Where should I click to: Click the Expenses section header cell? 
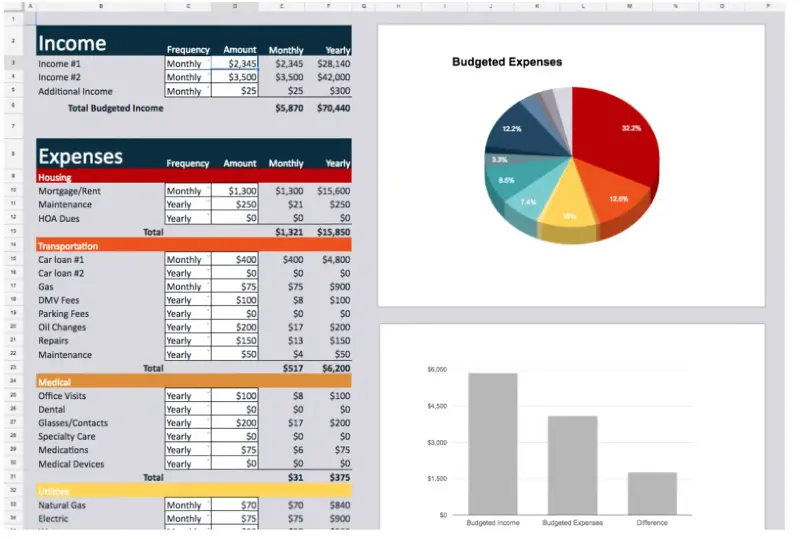(100, 153)
